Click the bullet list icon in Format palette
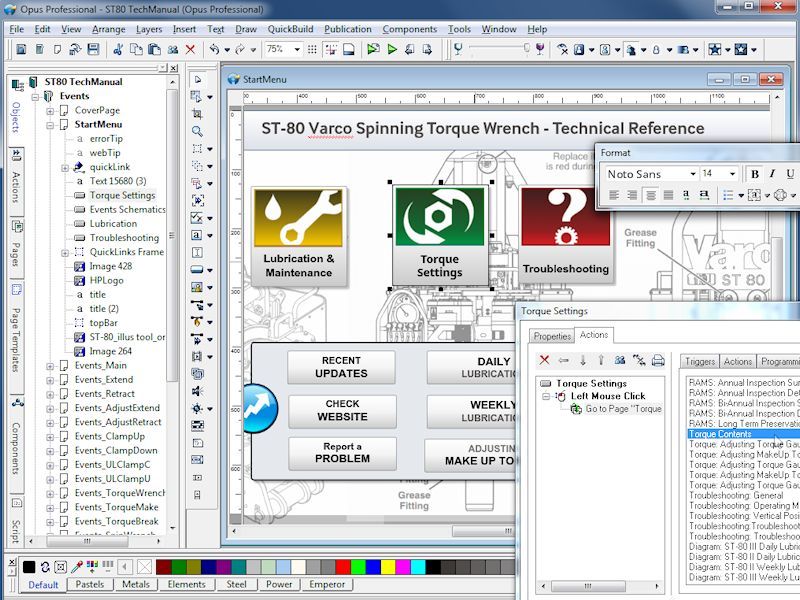Viewport: 800px width, 600px height. click(728, 194)
